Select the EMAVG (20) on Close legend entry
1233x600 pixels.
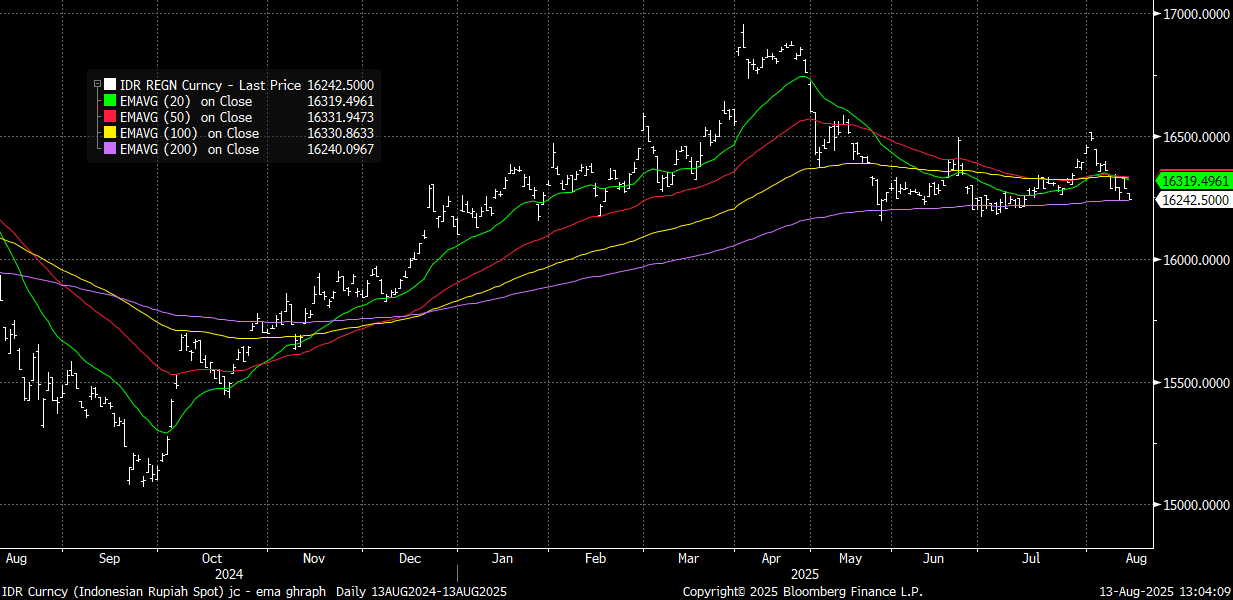[x=185, y=102]
